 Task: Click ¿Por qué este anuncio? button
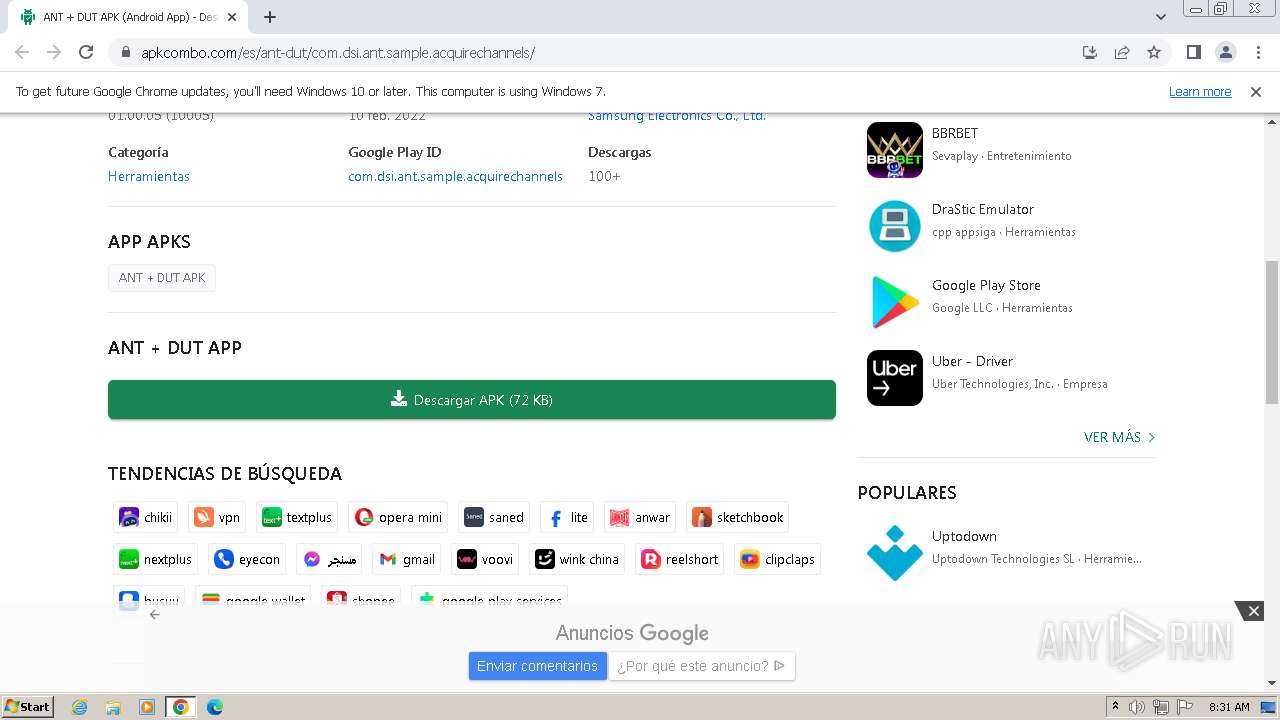click(x=701, y=666)
